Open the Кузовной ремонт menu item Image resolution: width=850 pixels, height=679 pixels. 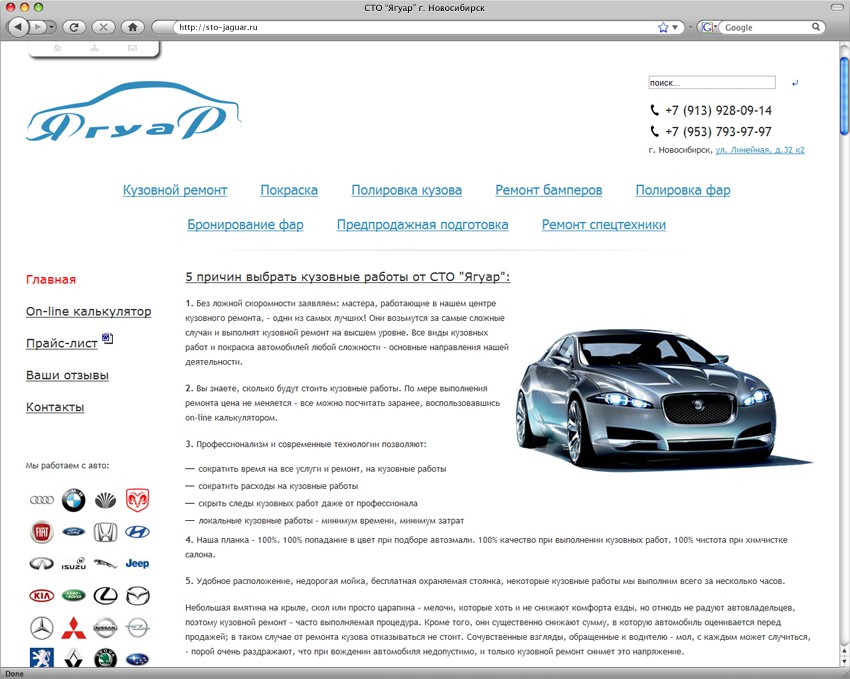click(175, 190)
